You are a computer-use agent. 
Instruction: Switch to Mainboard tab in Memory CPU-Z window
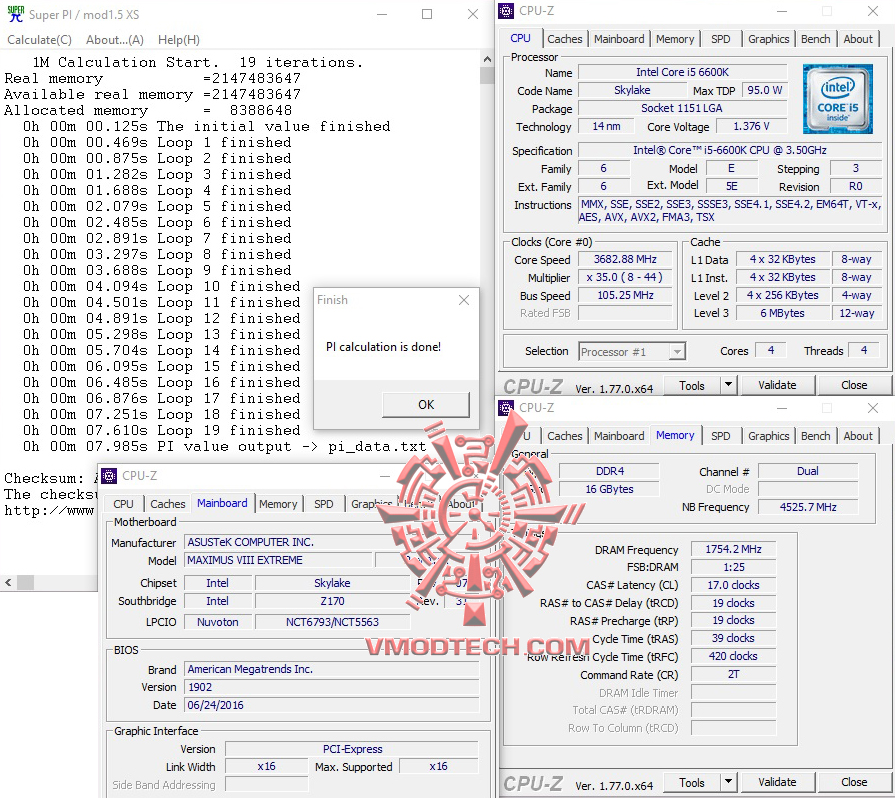(619, 436)
